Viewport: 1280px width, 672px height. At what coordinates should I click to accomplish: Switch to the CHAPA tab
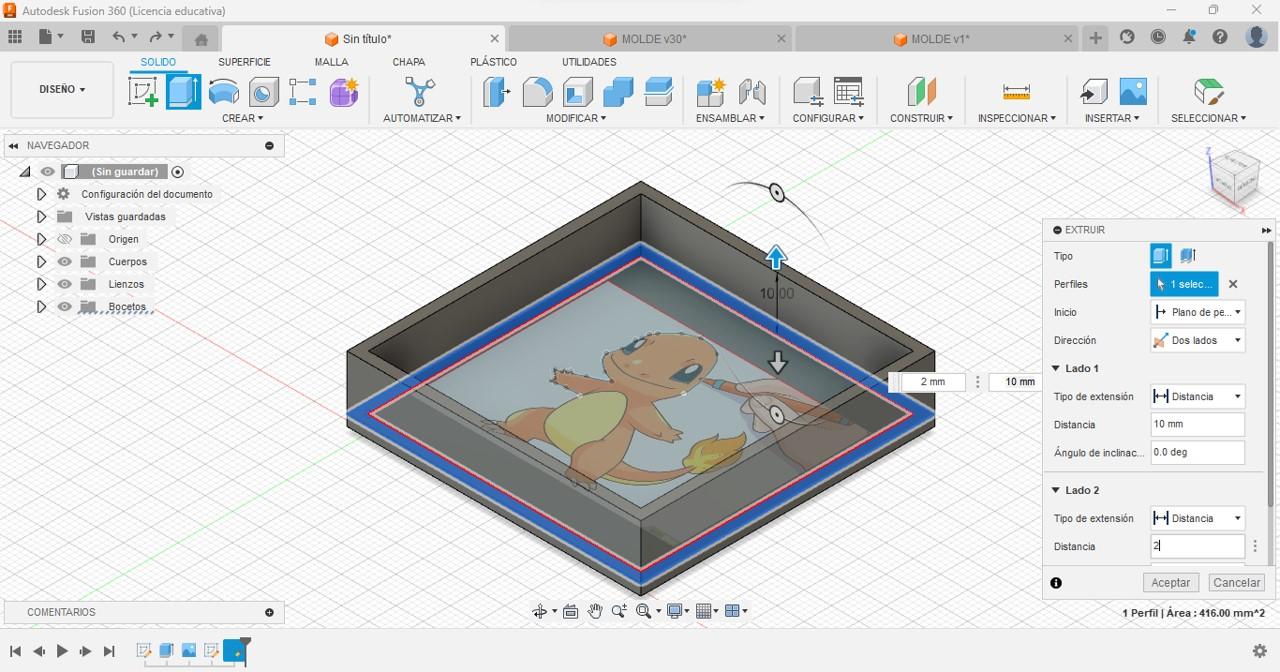[408, 62]
